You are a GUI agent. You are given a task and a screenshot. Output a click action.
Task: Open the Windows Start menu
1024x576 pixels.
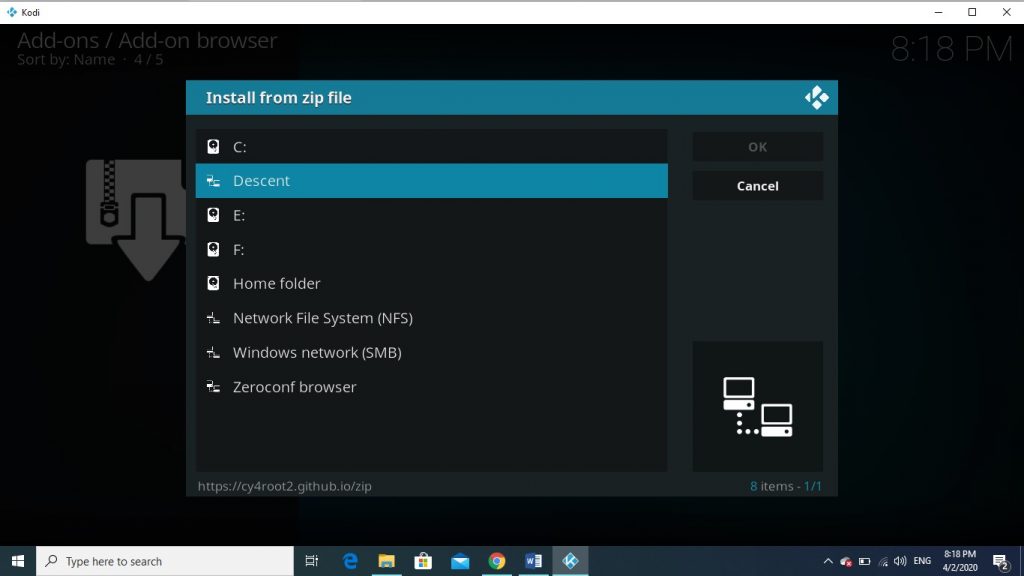tap(18, 561)
